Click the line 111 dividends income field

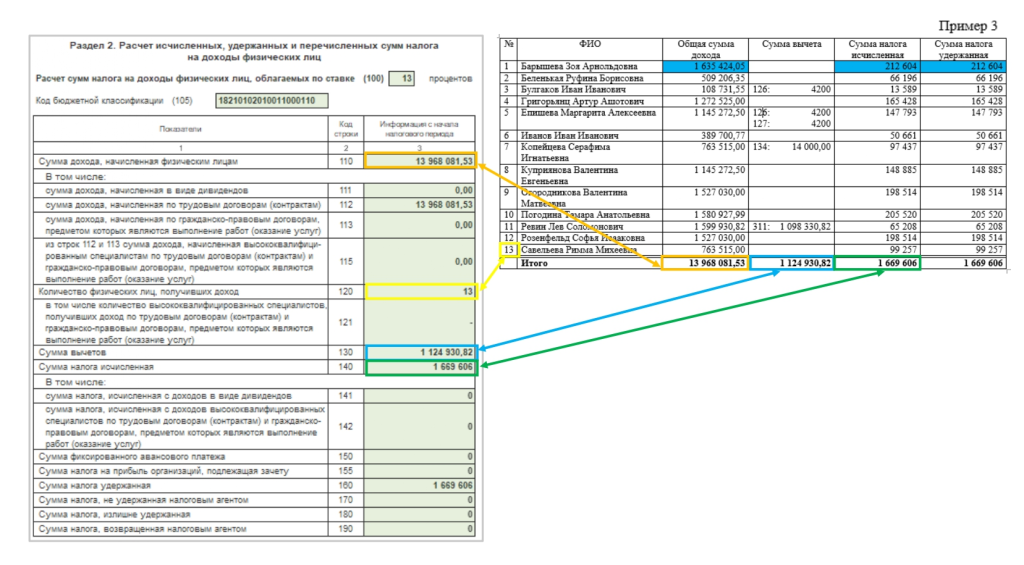(x=420, y=189)
